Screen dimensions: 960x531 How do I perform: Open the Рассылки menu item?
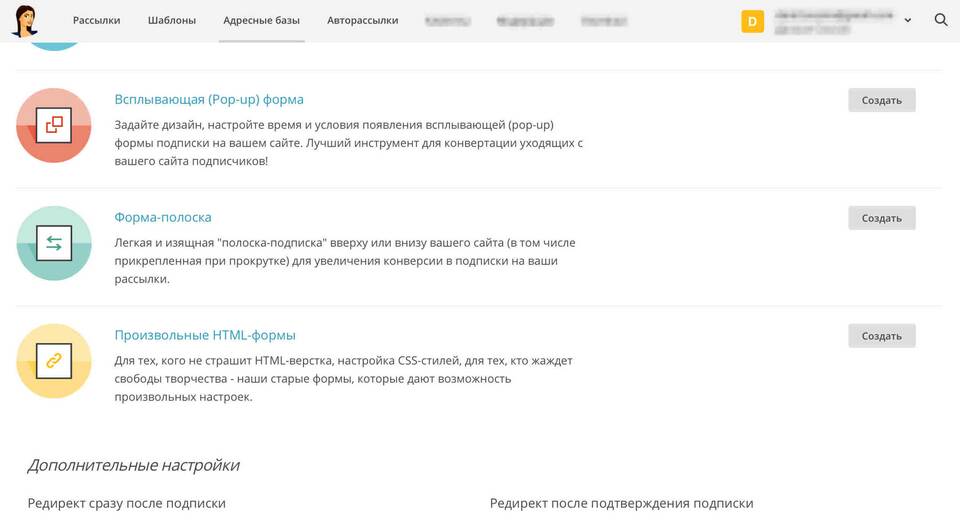[97, 21]
